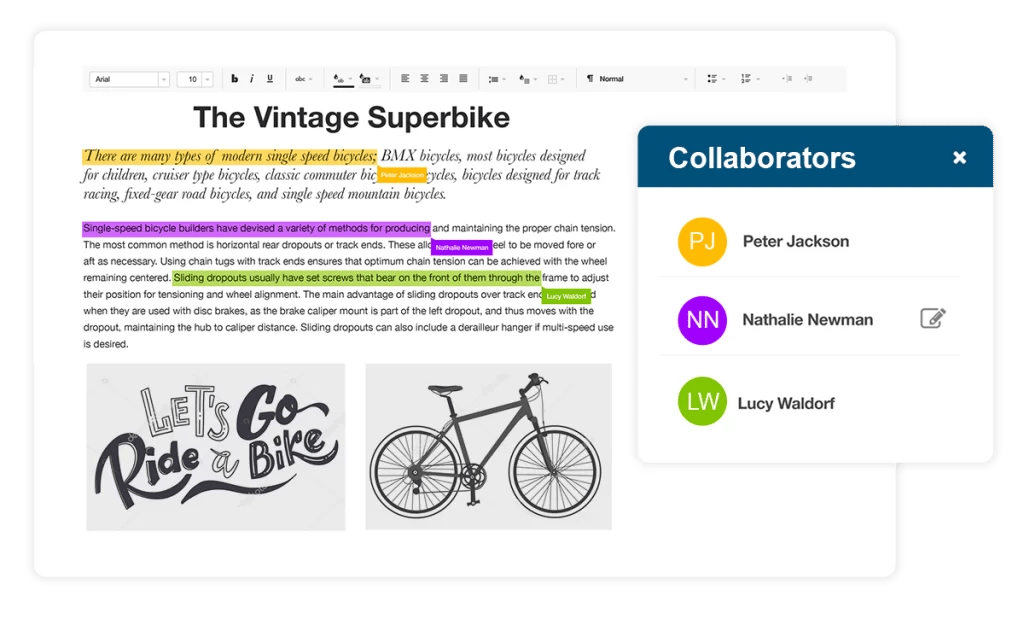Click the purple highlighted Single-speed bicycle builders text

point(257,228)
